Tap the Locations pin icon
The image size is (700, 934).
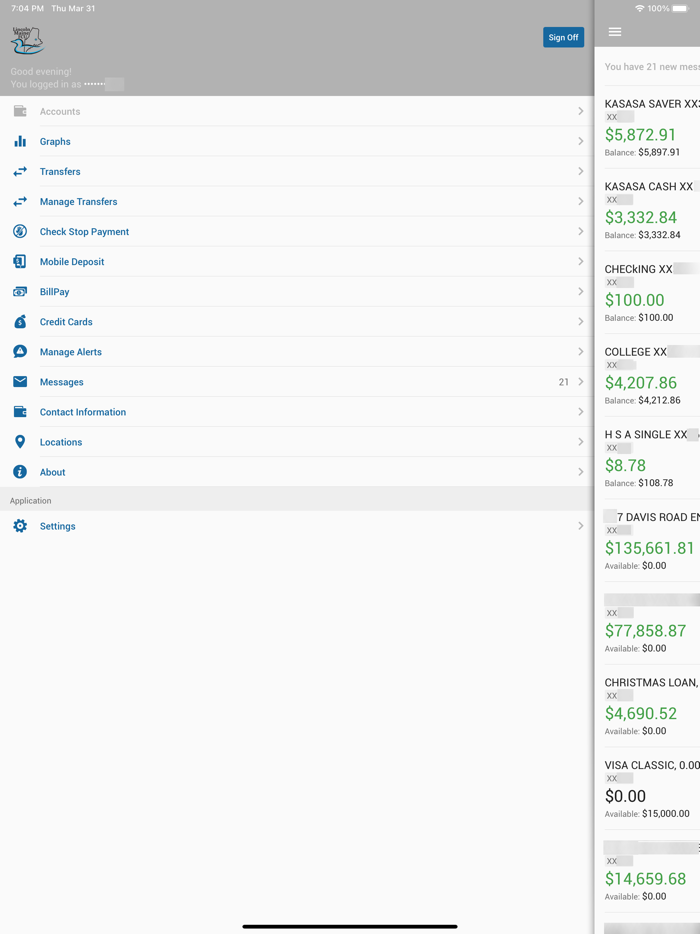click(x=20, y=442)
